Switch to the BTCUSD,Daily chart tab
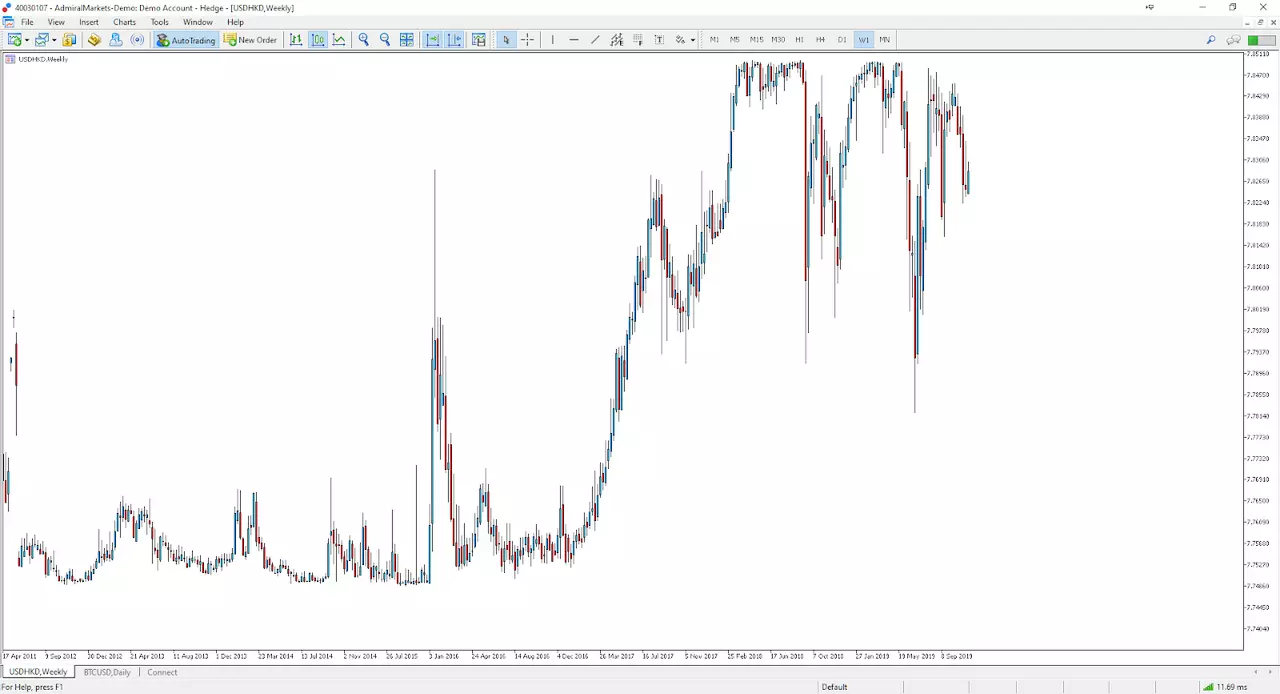The image size is (1280, 694). pyautogui.click(x=107, y=672)
